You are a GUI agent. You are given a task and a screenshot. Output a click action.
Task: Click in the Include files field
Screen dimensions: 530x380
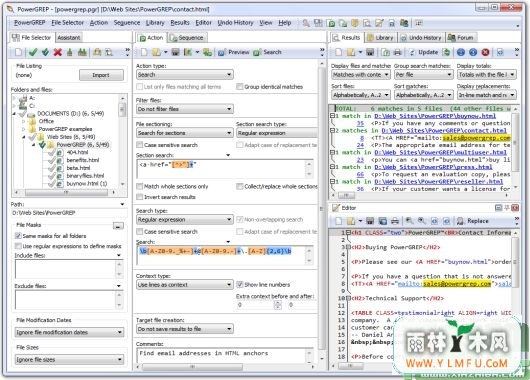(x=66, y=269)
